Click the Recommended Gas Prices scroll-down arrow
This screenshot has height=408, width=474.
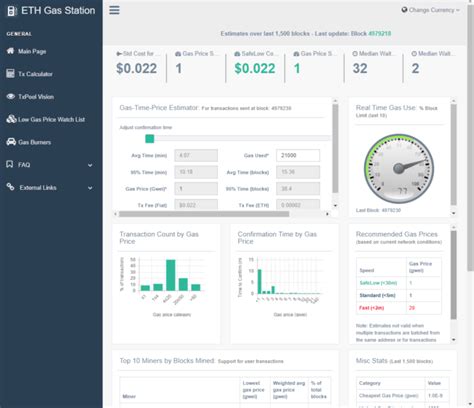[454, 340]
